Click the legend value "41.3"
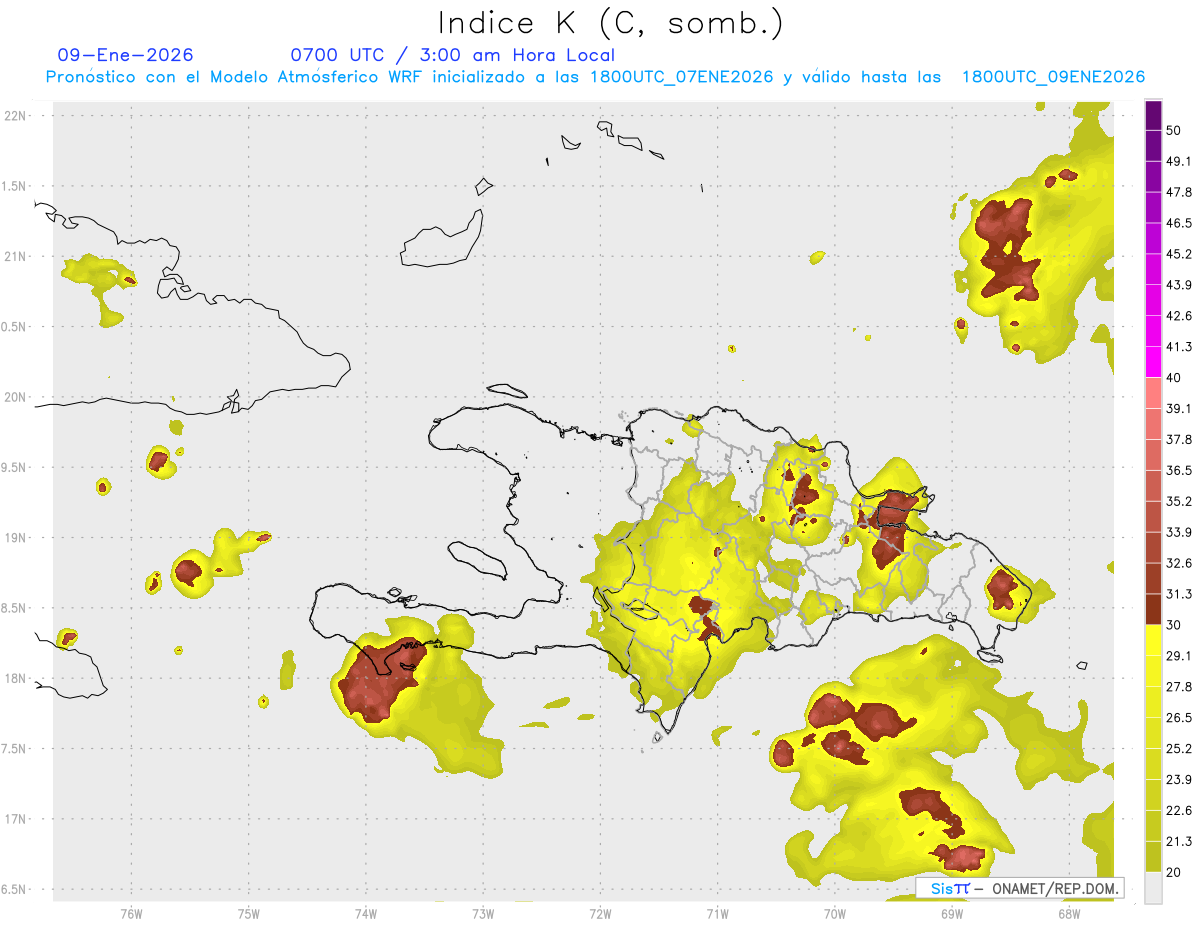The height and width of the screenshot is (927, 1200). click(x=1179, y=347)
